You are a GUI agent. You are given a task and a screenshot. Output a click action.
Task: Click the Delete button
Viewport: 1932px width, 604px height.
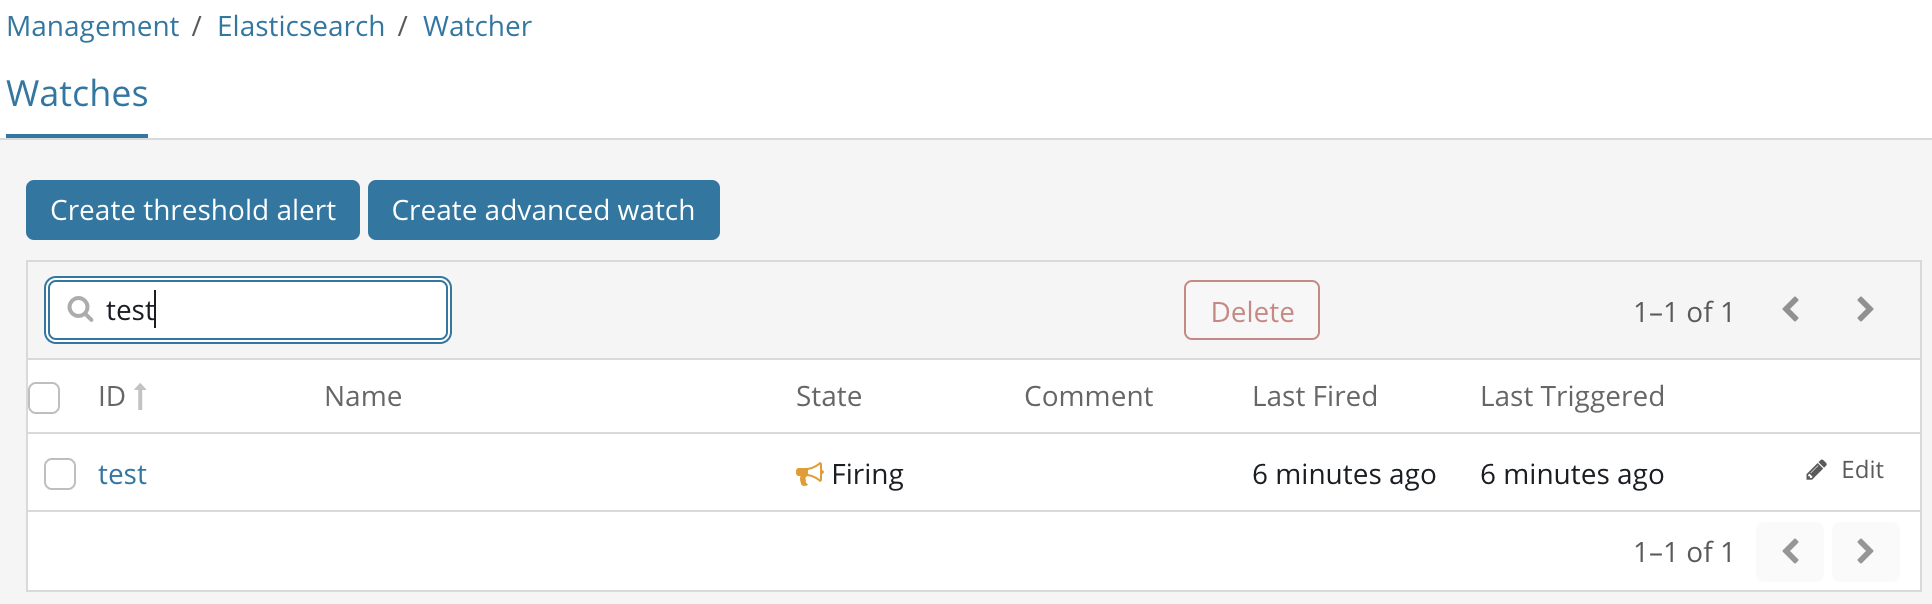tap(1251, 310)
